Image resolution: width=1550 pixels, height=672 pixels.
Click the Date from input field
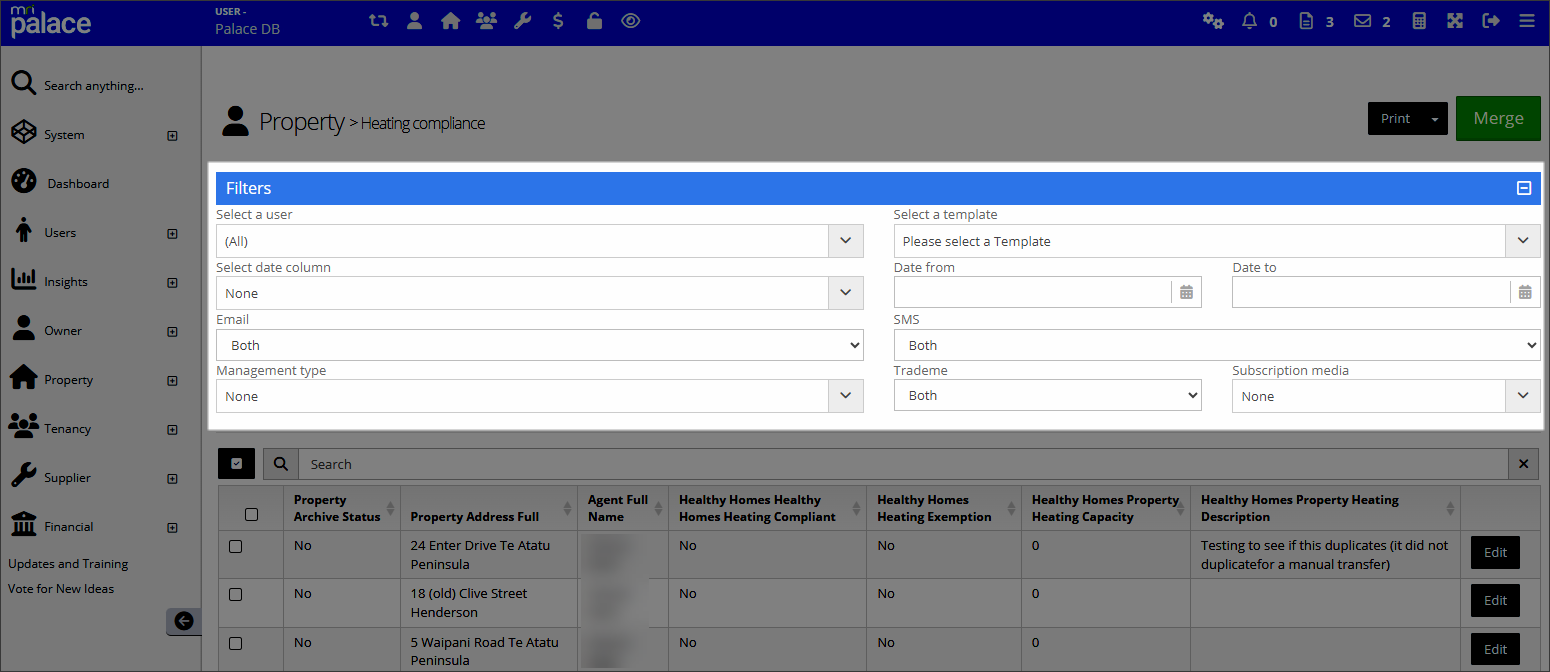(x=1032, y=292)
